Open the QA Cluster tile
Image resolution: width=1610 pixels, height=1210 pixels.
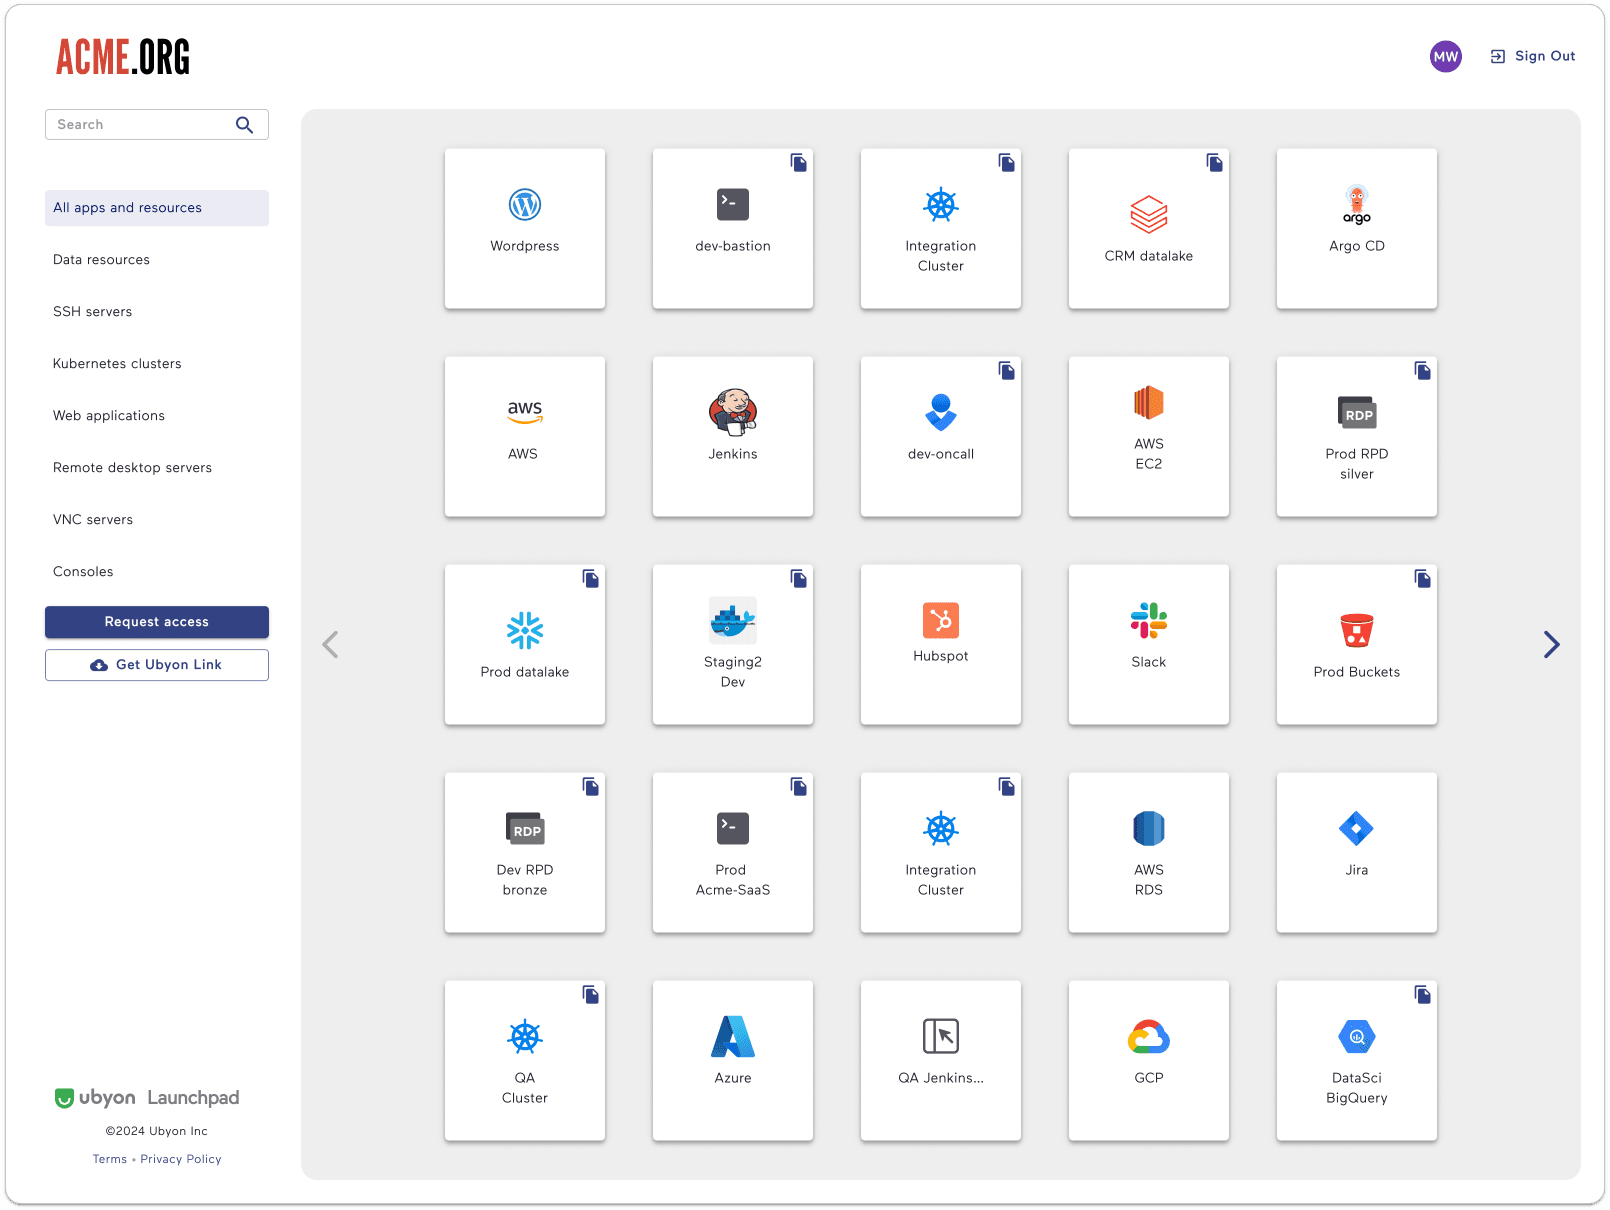(525, 1061)
